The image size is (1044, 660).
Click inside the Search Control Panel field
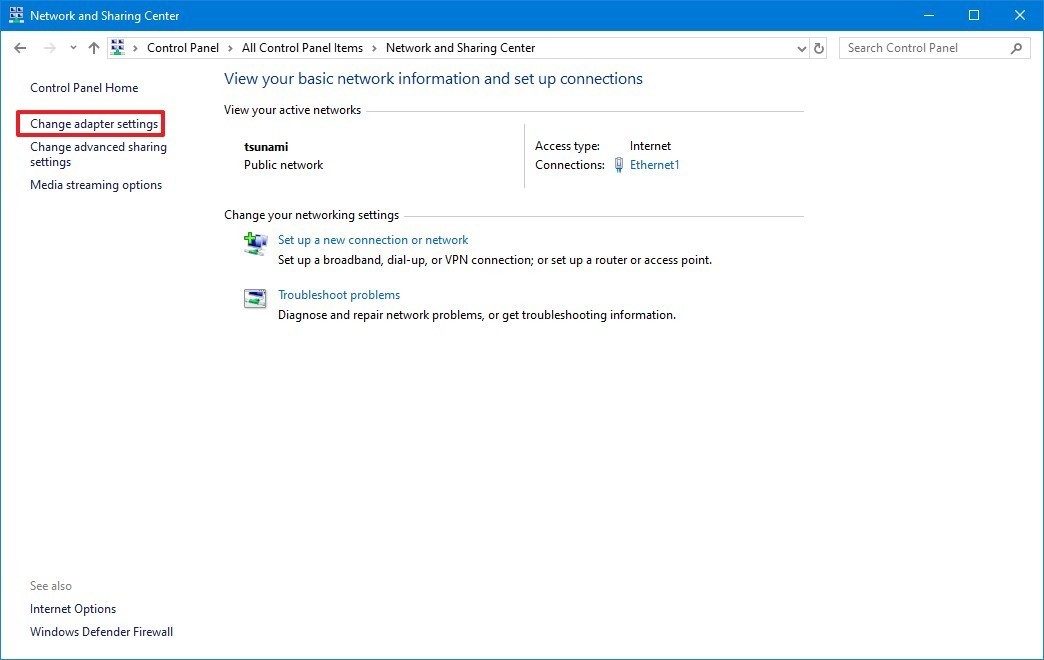(920, 47)
